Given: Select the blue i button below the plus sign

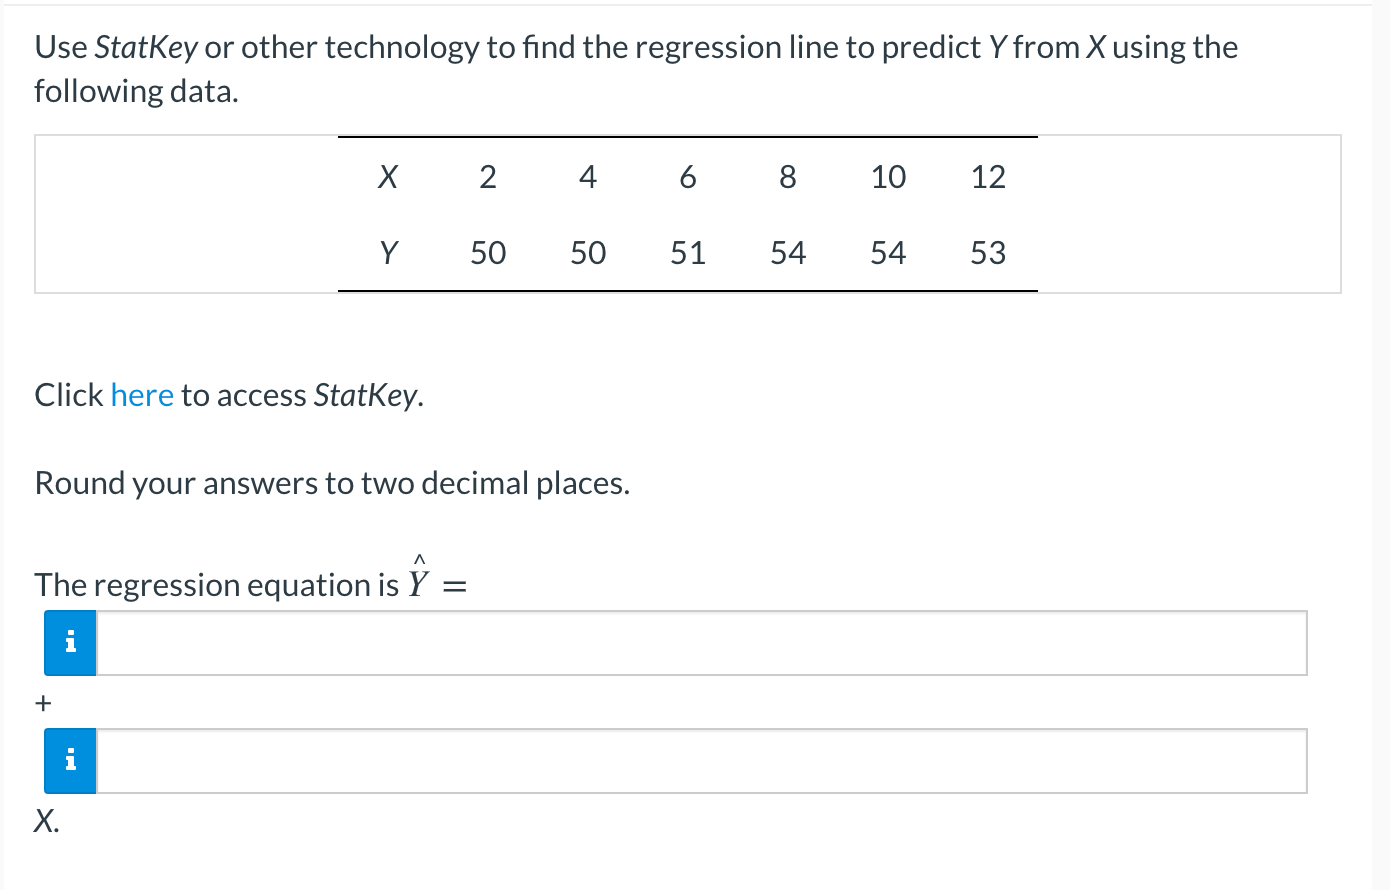Looking at the screenshot, I should (x=70, y=760).
